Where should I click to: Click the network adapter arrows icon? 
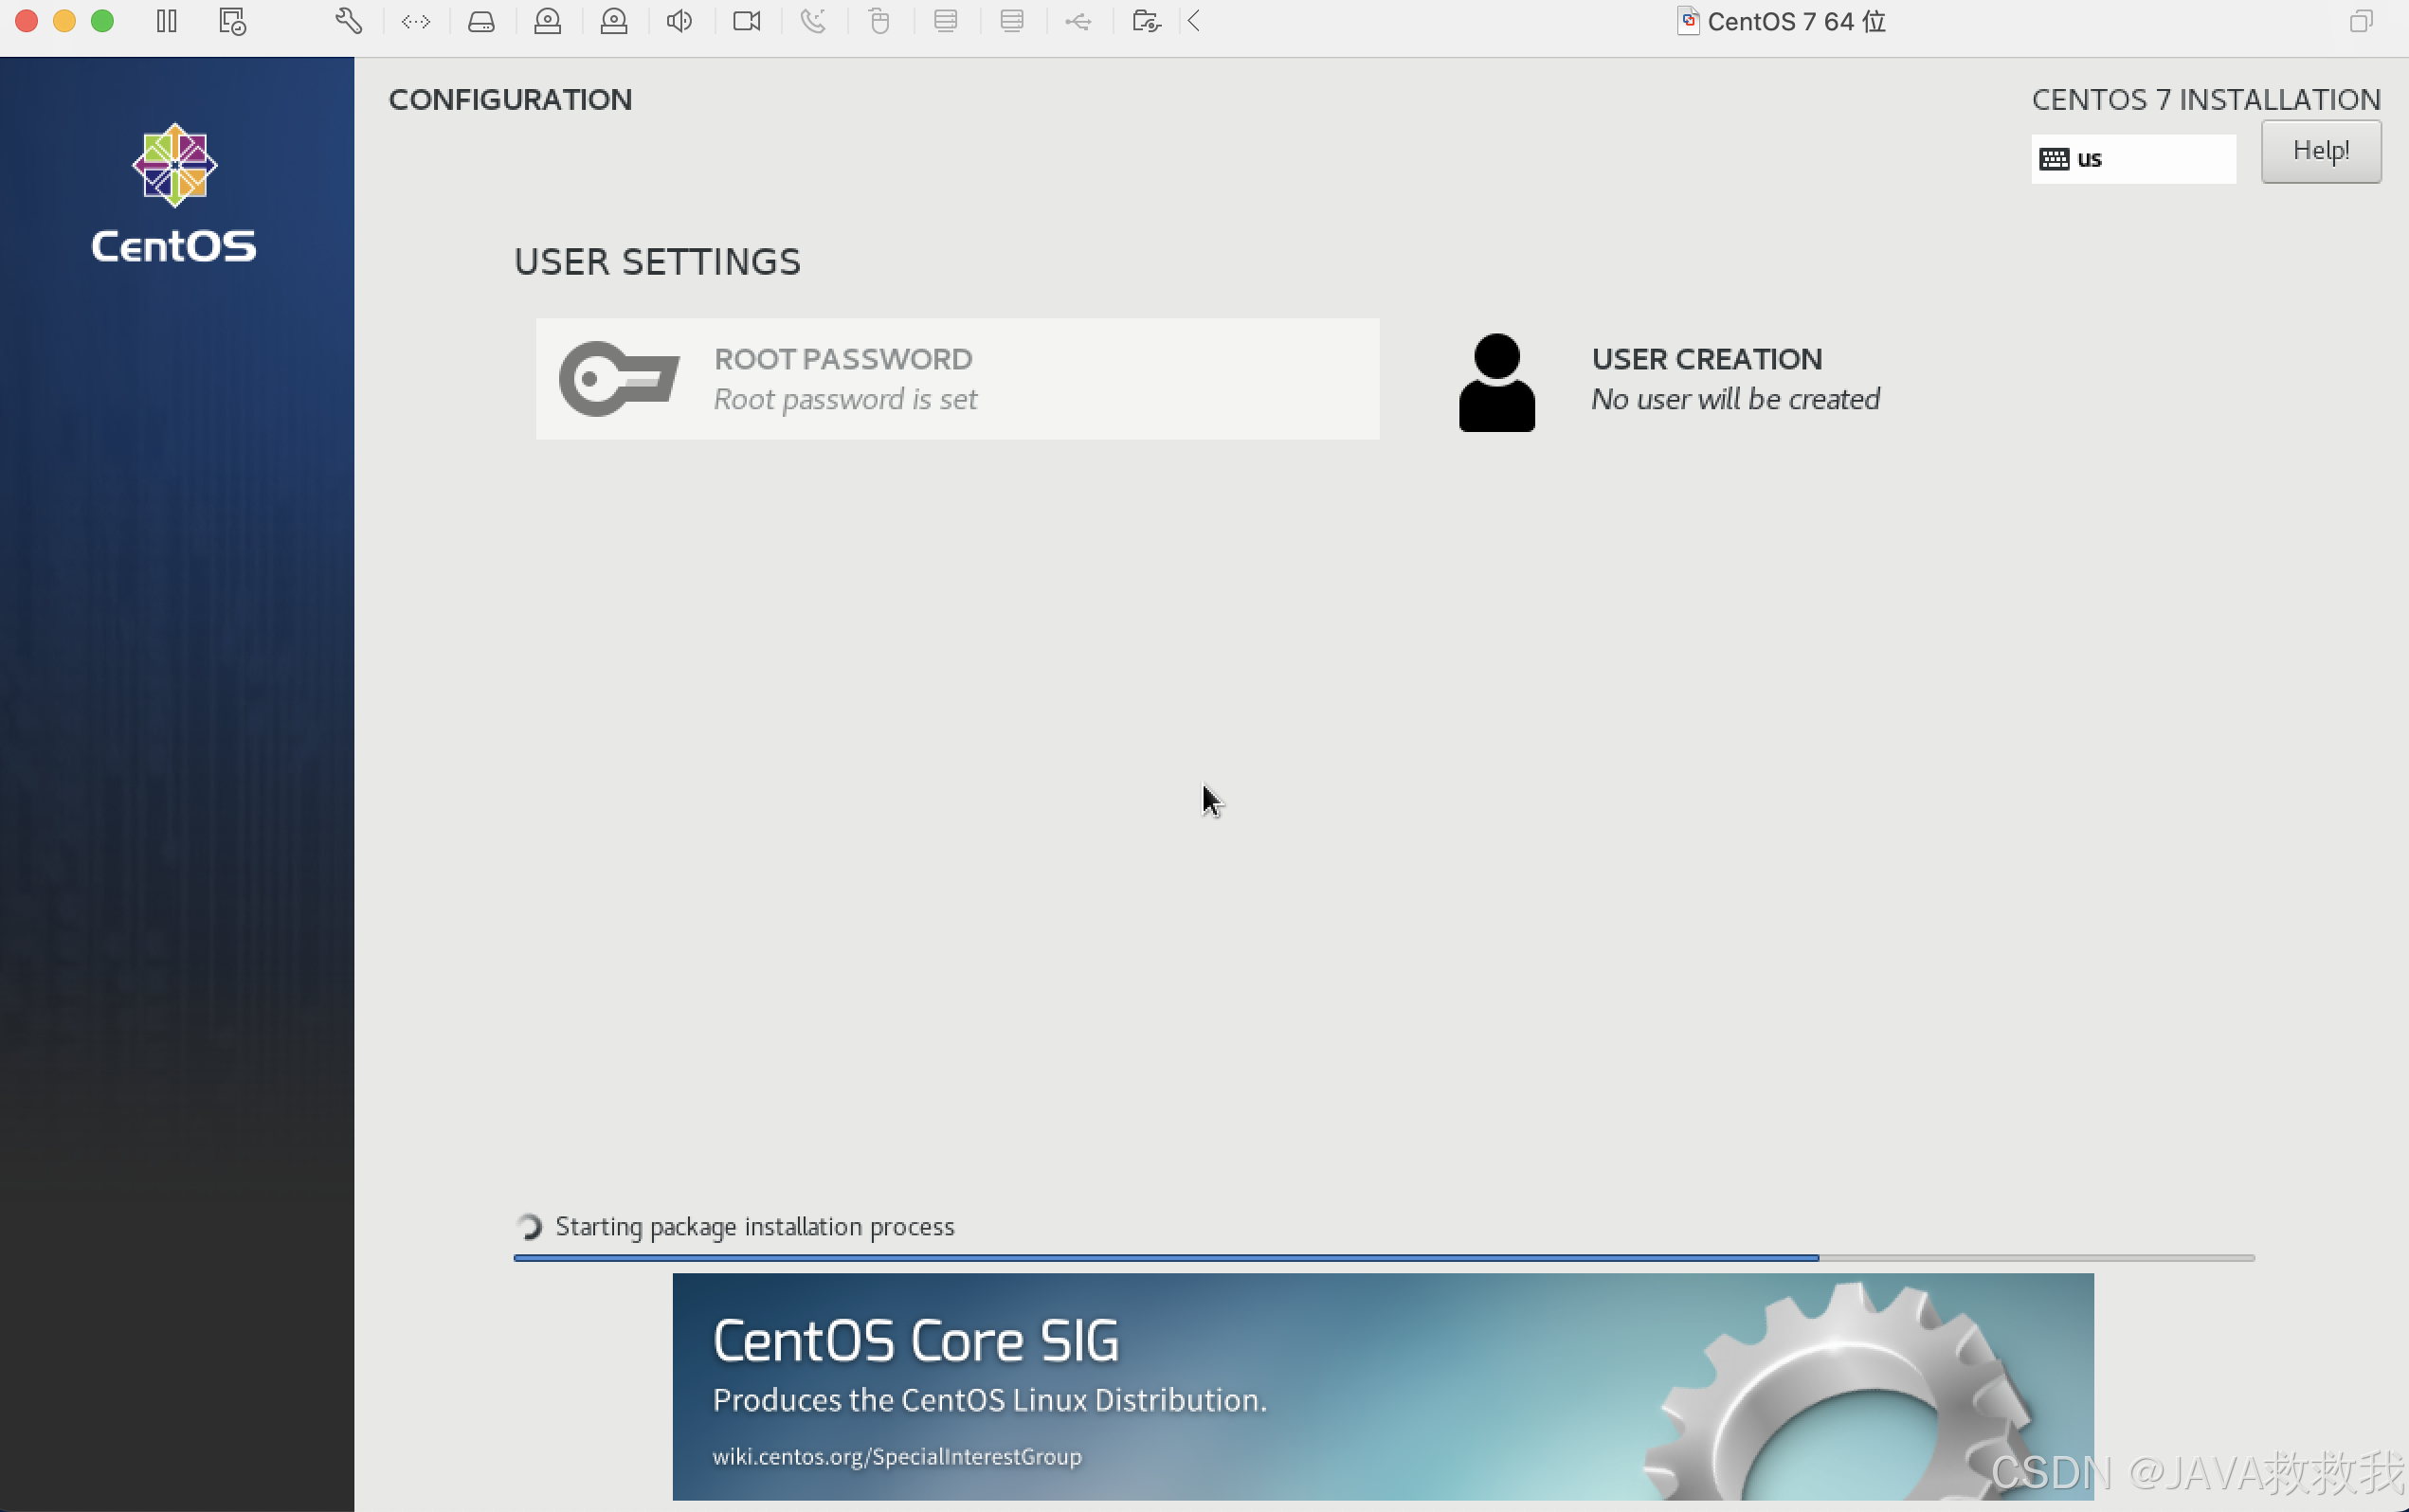416,21
